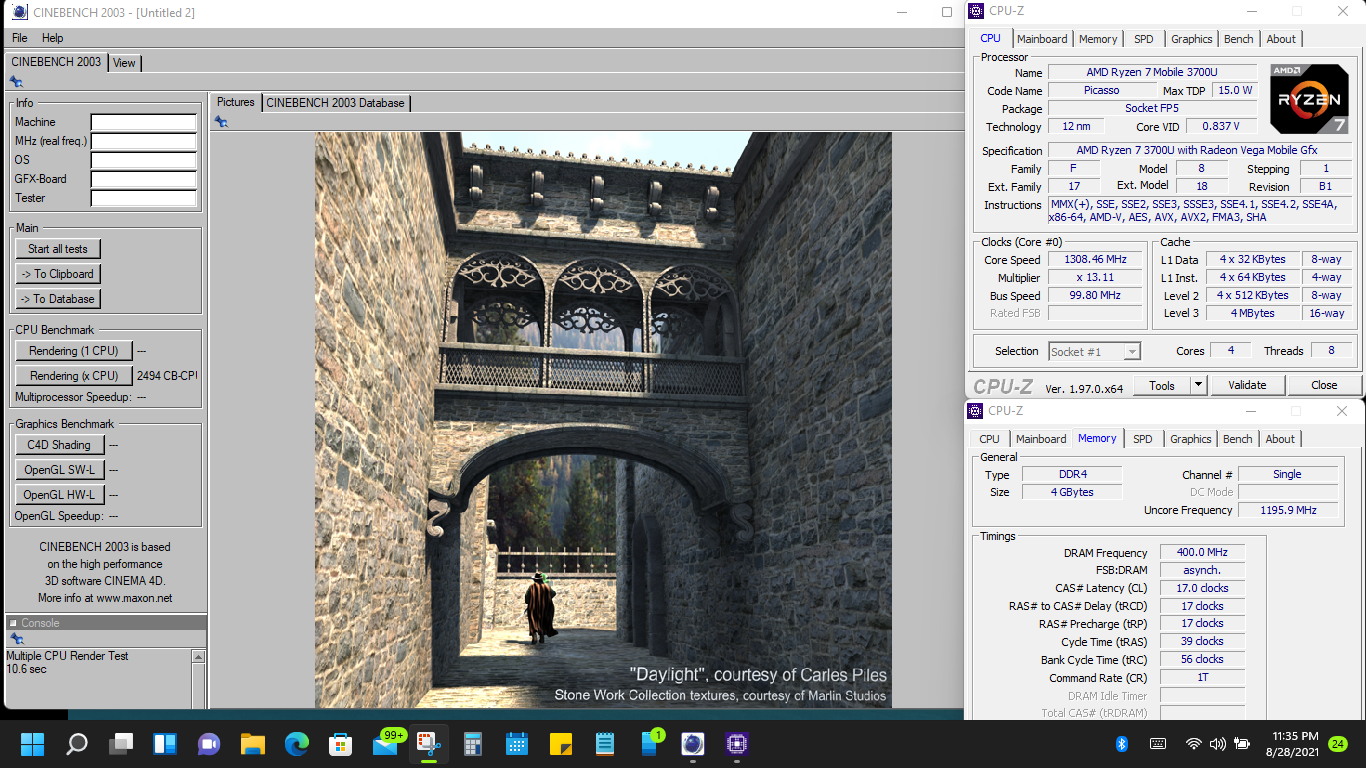Switch to the View tab in CINEBENCH

coord(124,62)
